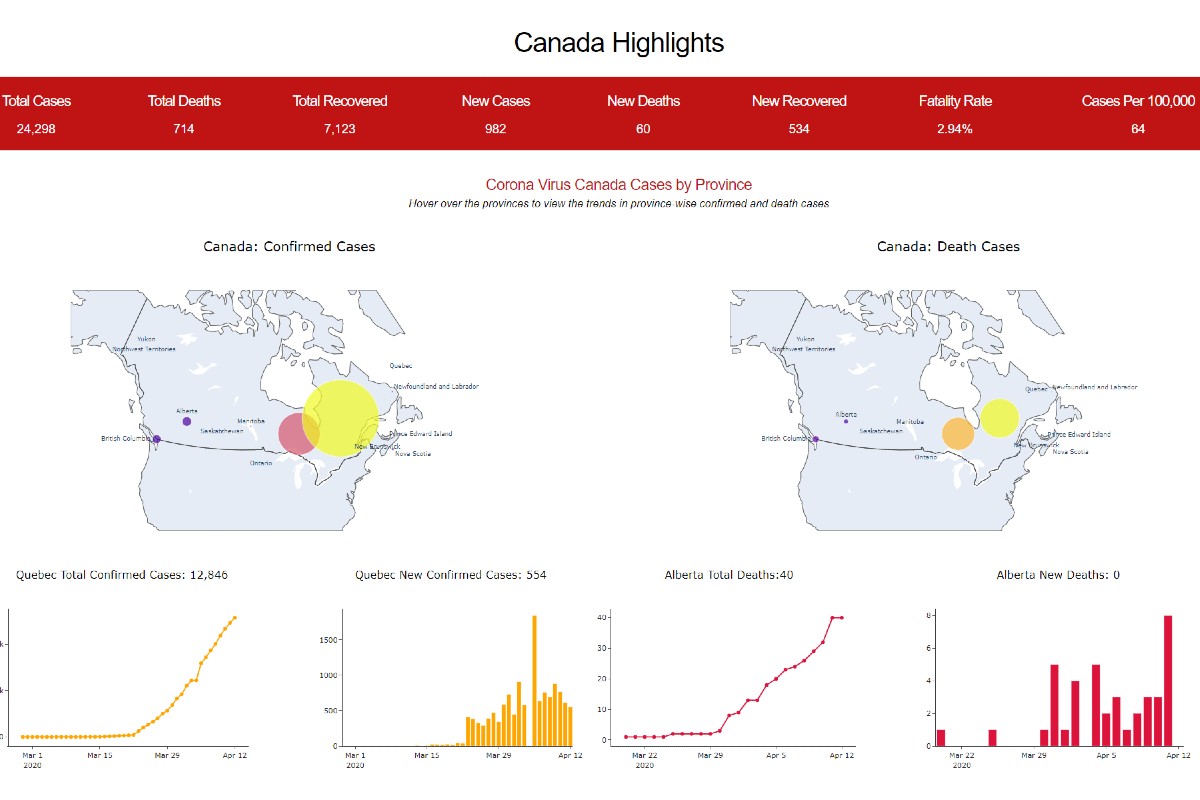Select the yellow Quebec bubble on Confirmed Cases map
This screenshot has height=800, width=1200.
[340, 416]
